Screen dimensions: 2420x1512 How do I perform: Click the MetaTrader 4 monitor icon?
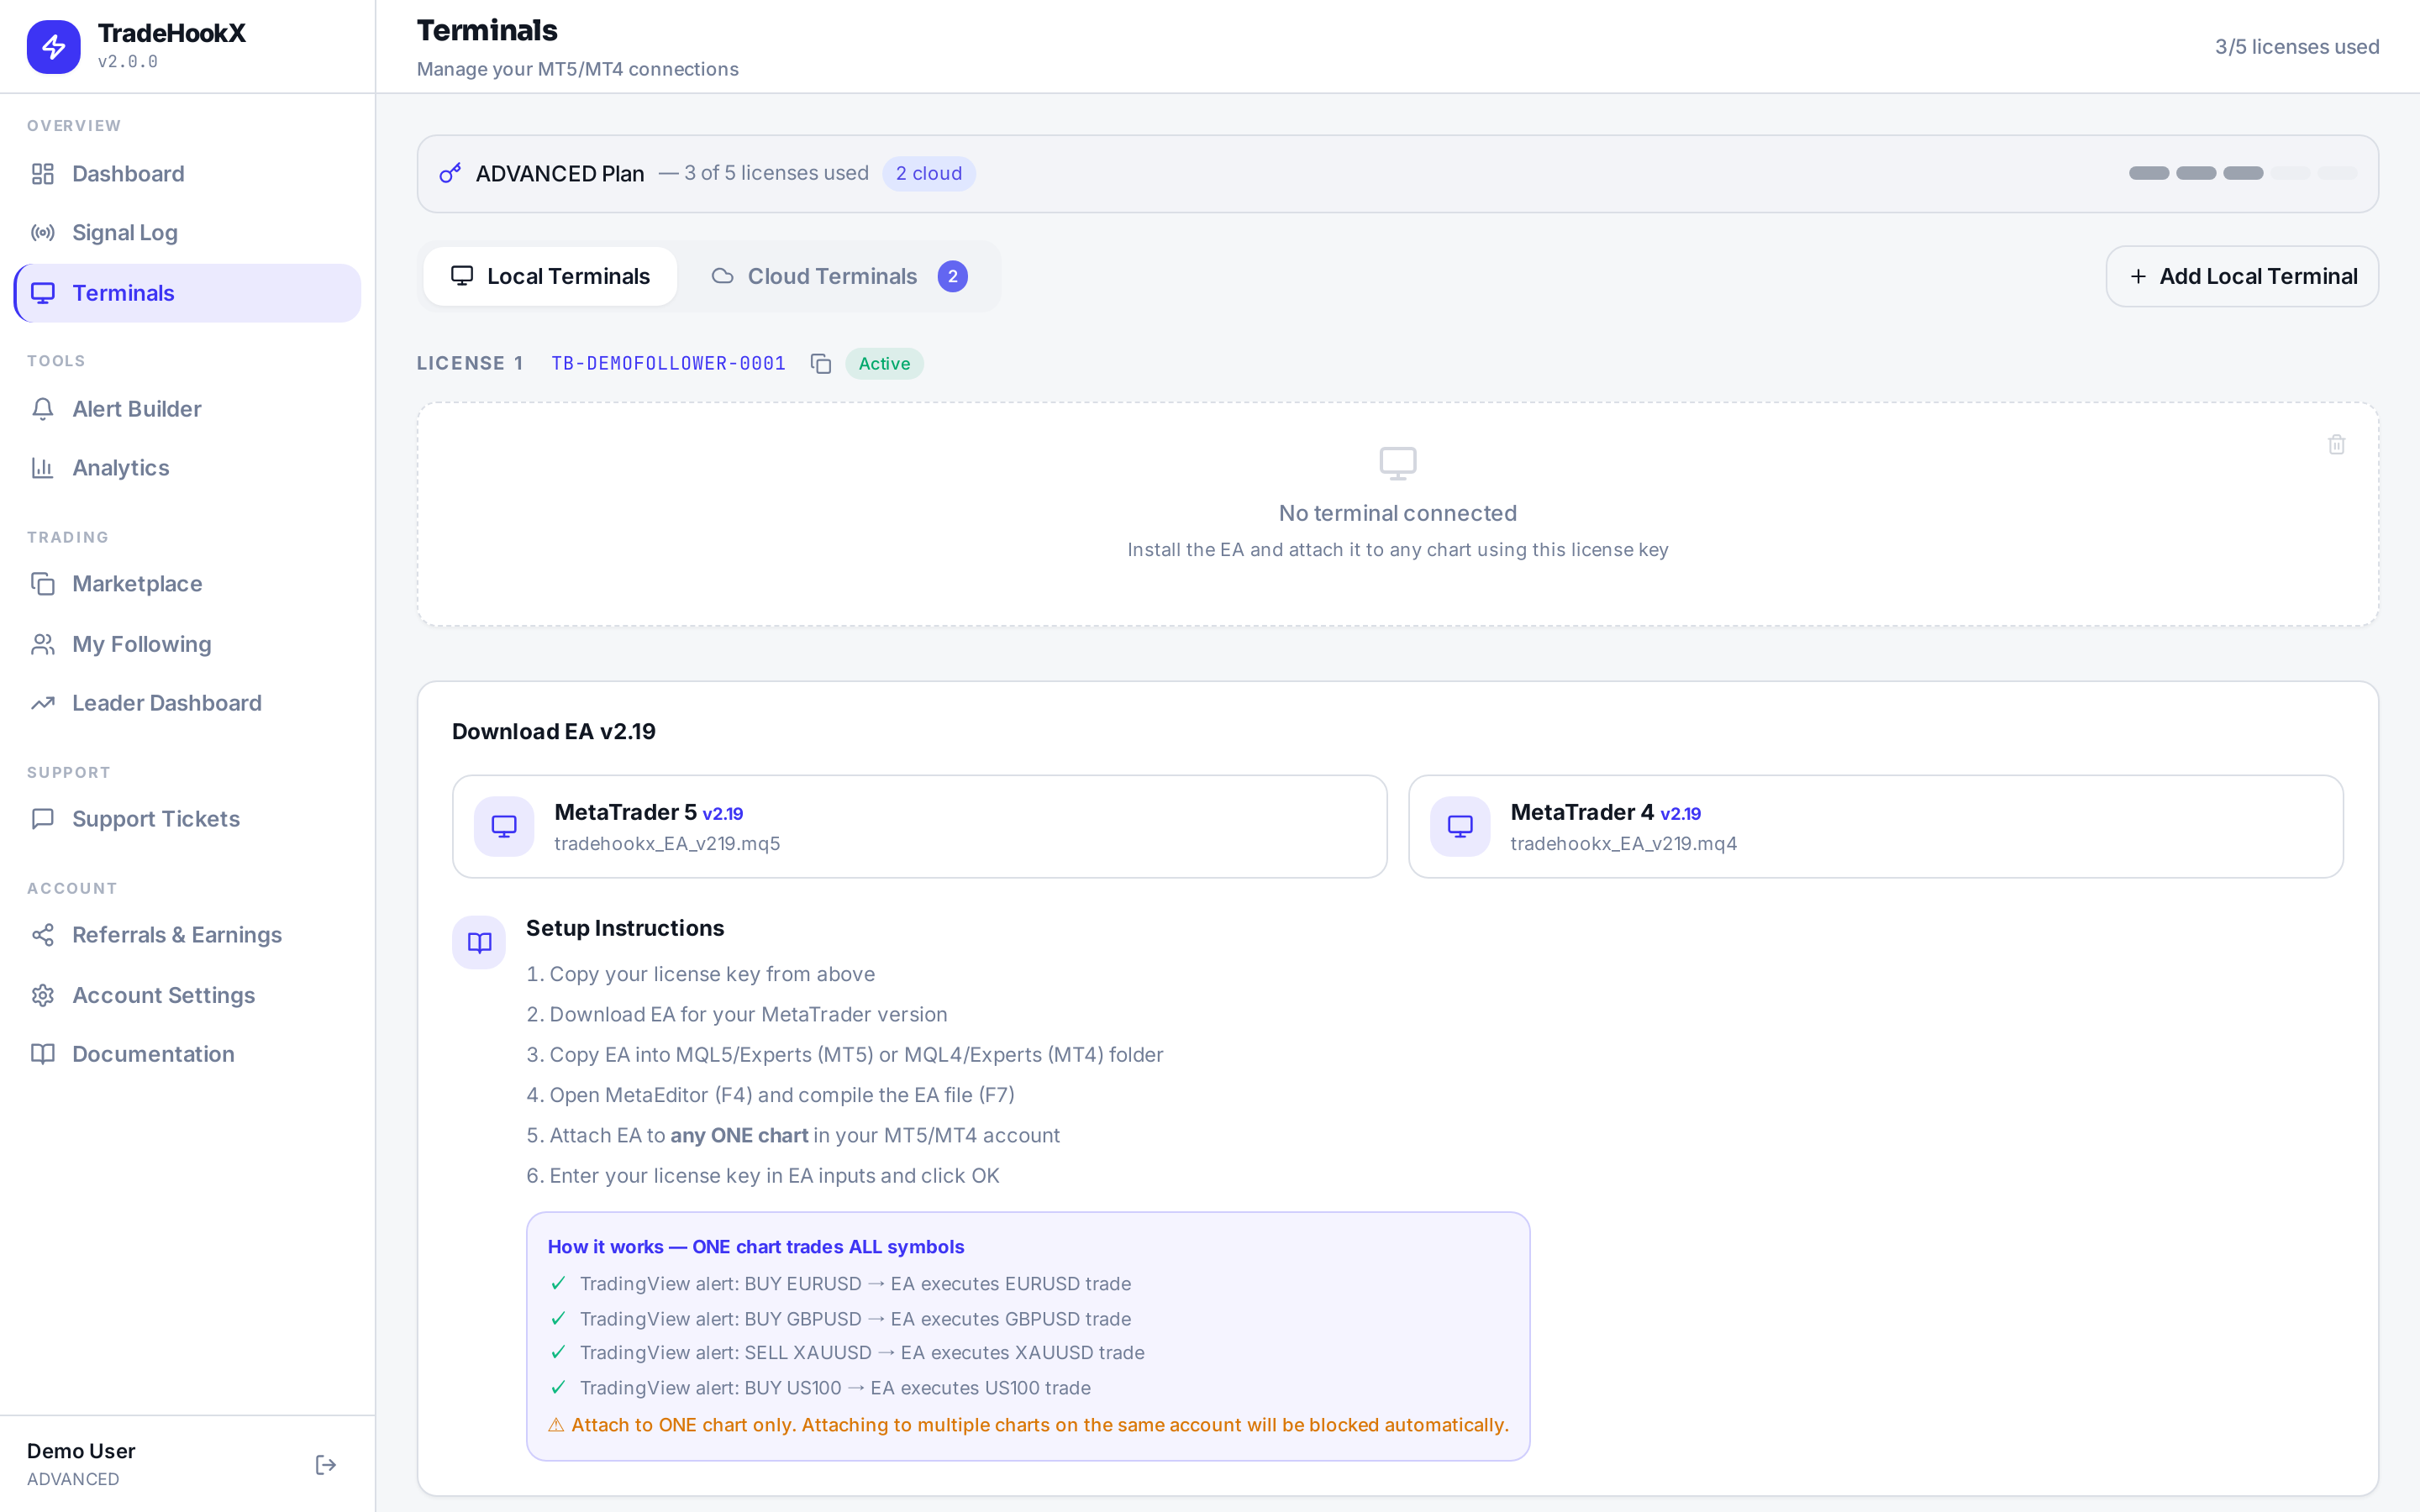(1460, 826)
